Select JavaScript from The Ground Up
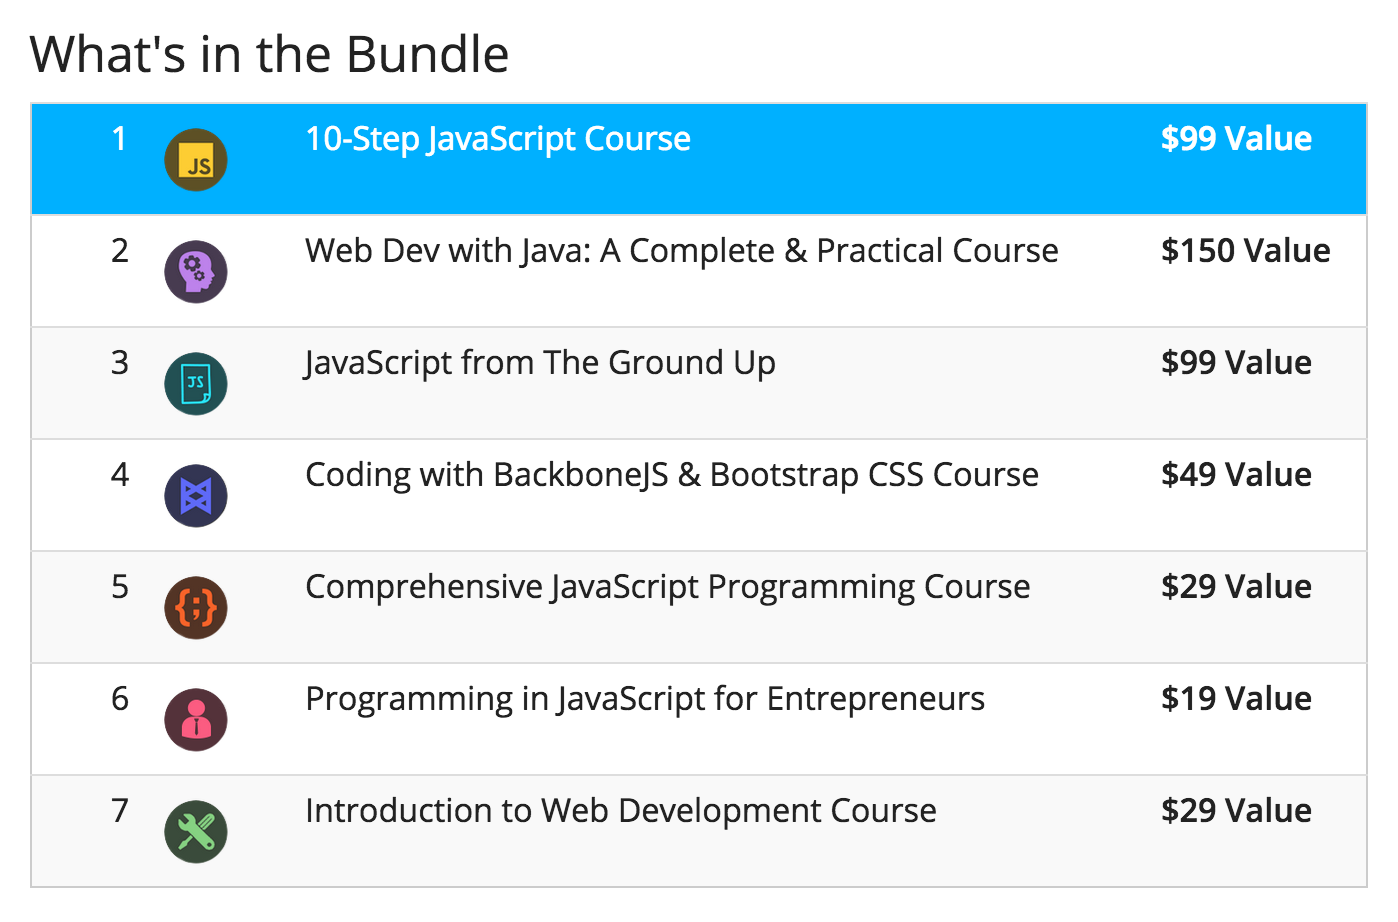Viewport: 1398px width, 922px height. (540, 363)
